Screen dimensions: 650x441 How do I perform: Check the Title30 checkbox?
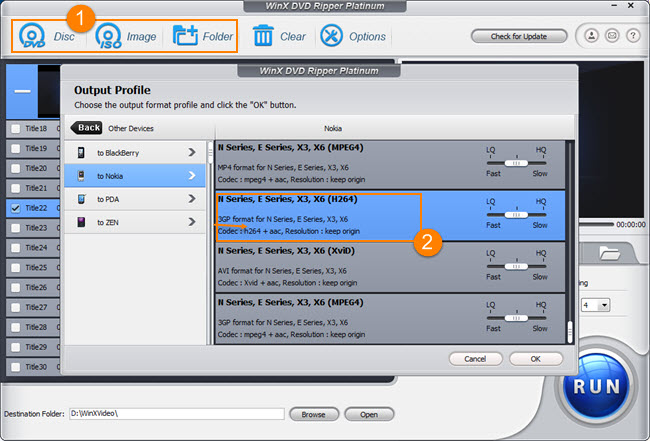click(x=15, y=367)
